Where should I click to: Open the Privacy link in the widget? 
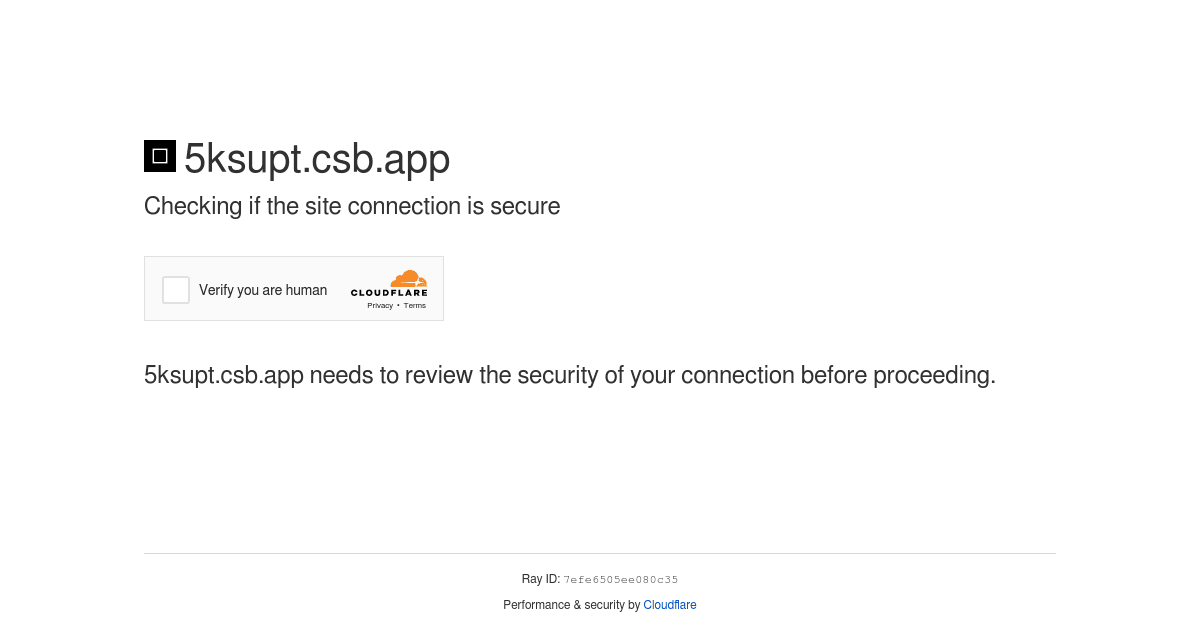(x=380, y=306)
